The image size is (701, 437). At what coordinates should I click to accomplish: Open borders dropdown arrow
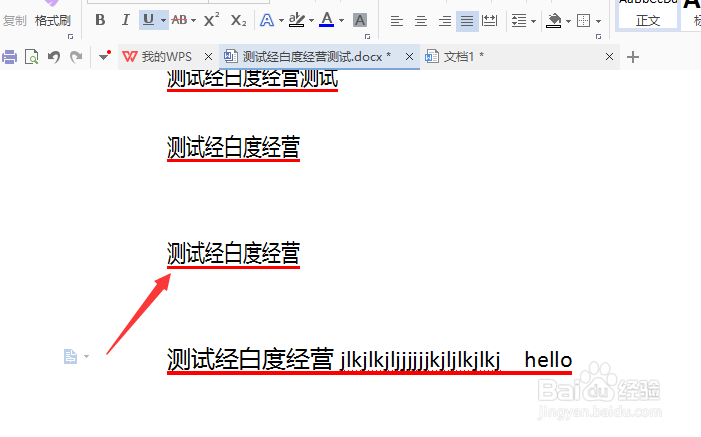tap(599, 21)
